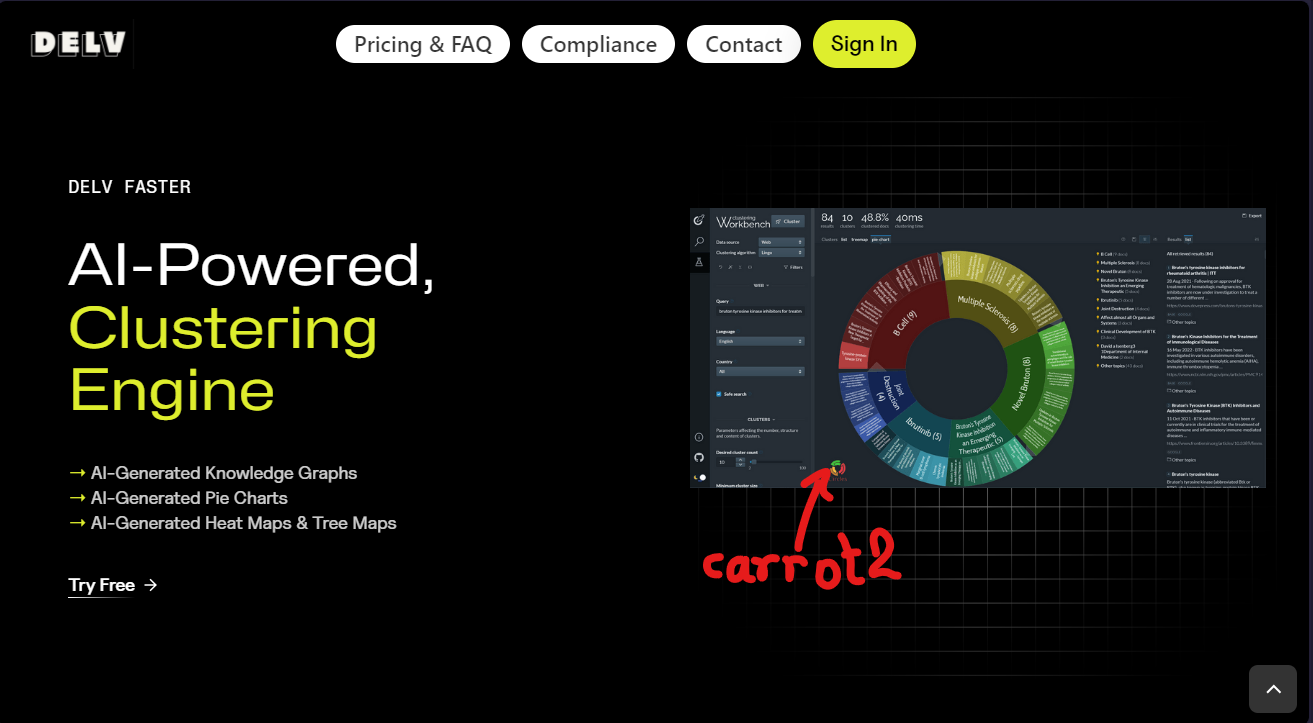Click the flask experiments icon in the sidebar

(698, 260)
